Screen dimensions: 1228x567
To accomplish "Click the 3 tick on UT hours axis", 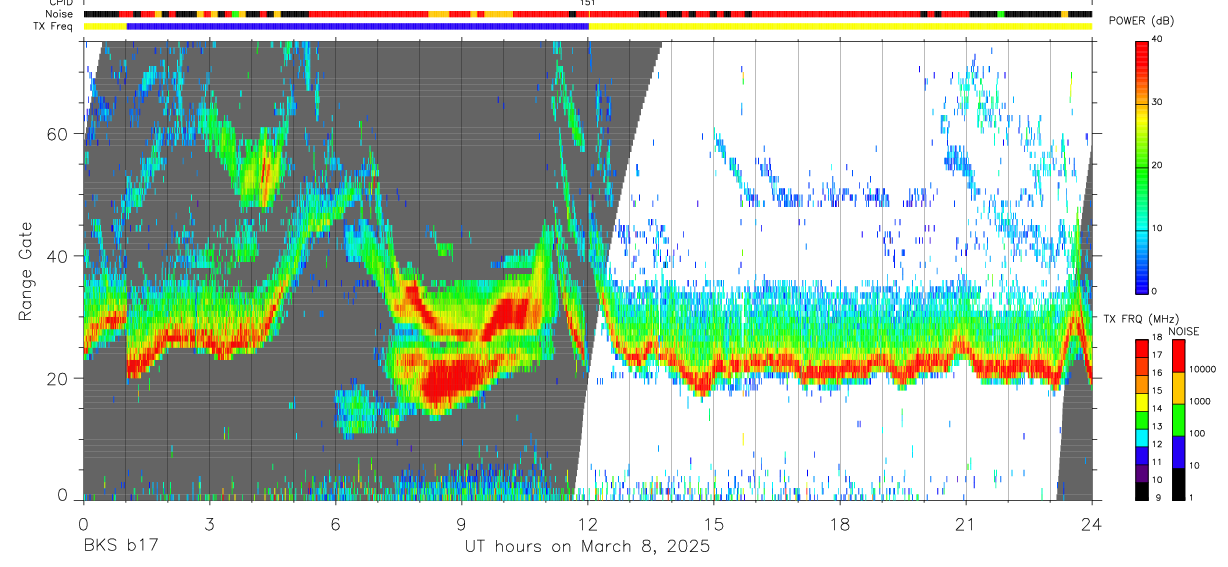I will click(208, 524).
